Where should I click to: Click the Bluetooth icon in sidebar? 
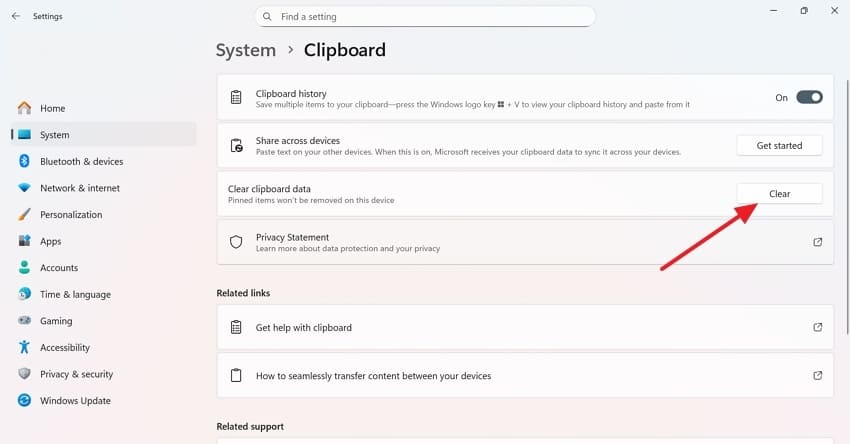tap(24, 161)
